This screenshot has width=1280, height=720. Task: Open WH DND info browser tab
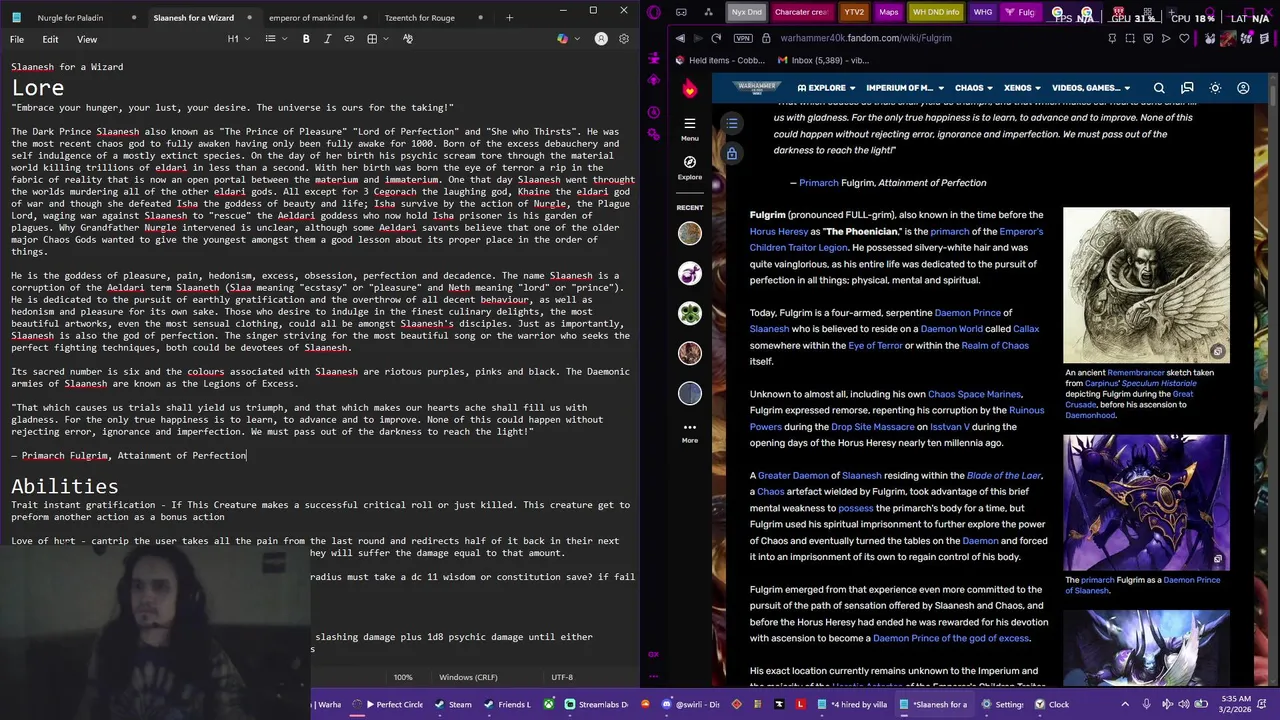[x=936, y=12]
